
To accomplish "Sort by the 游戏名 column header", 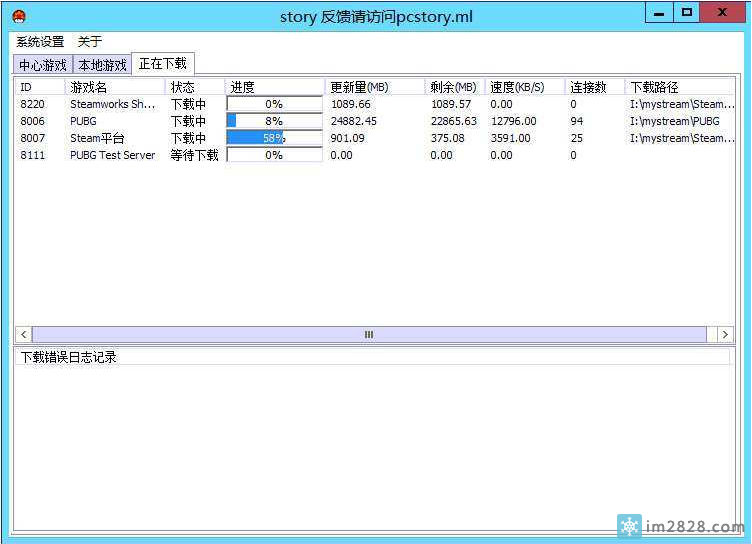I will (x=115, y=87).
